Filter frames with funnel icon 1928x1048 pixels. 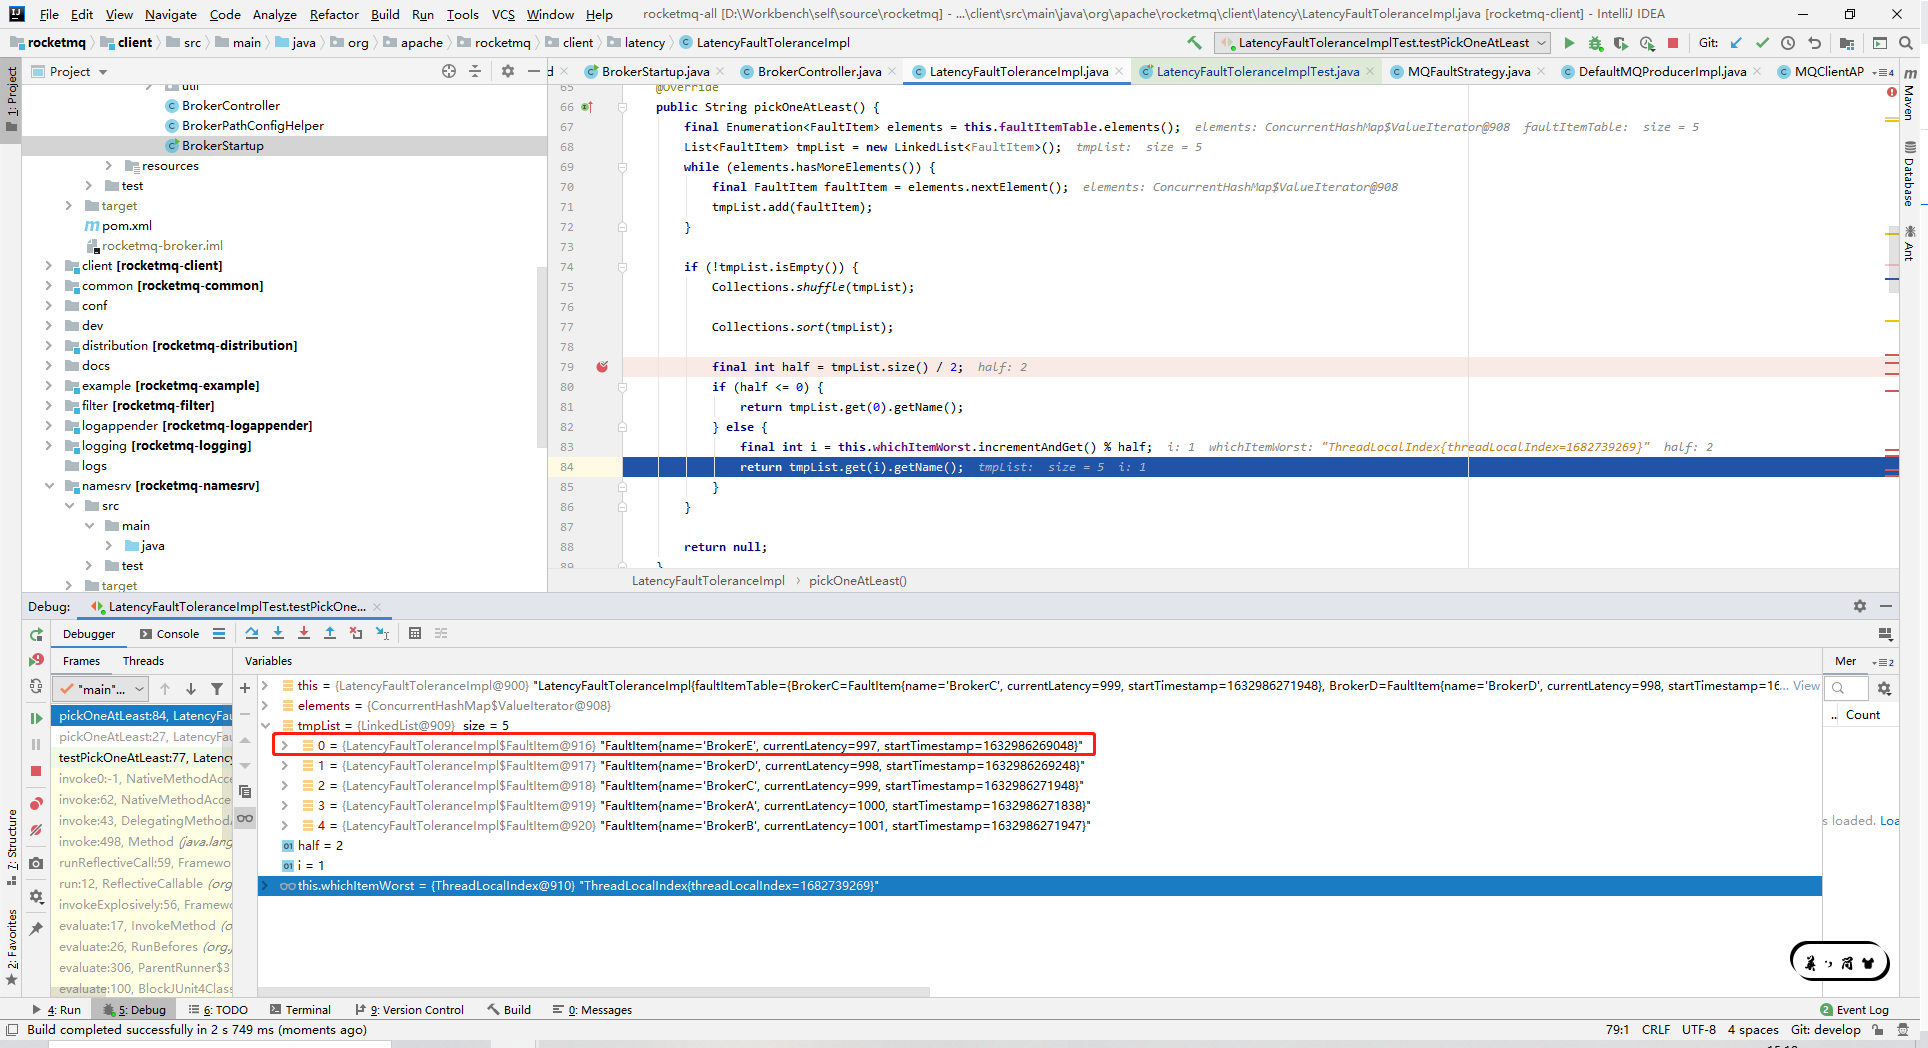217,689
